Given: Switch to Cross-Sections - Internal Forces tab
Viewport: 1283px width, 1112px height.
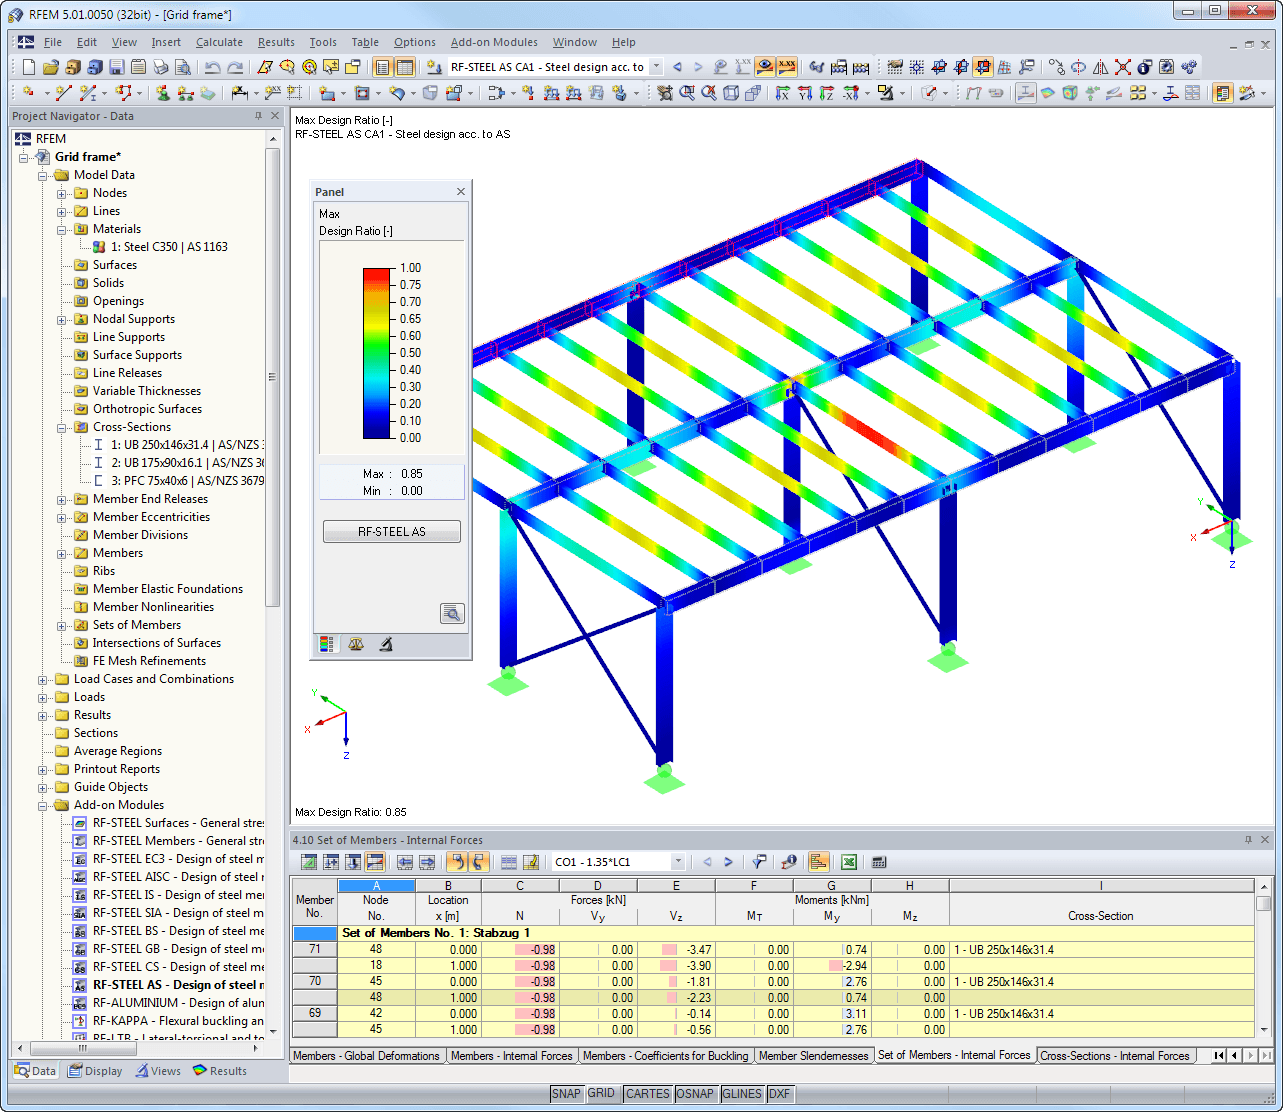Looking at the screenshot, I should coord(1115,1055).
